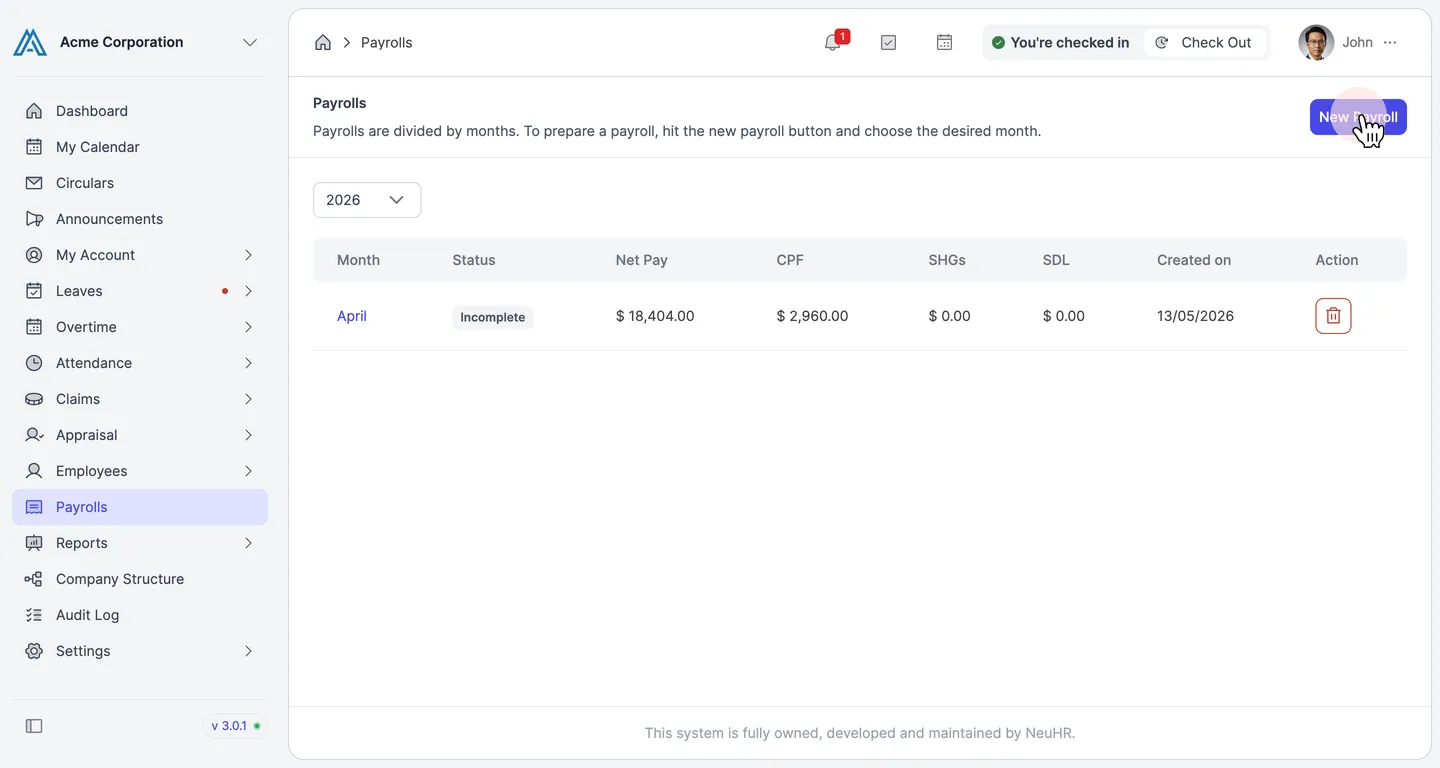Delete the April payroll with trash icon
This screenshot has width=1440, height=768.
coord(1333,316)
